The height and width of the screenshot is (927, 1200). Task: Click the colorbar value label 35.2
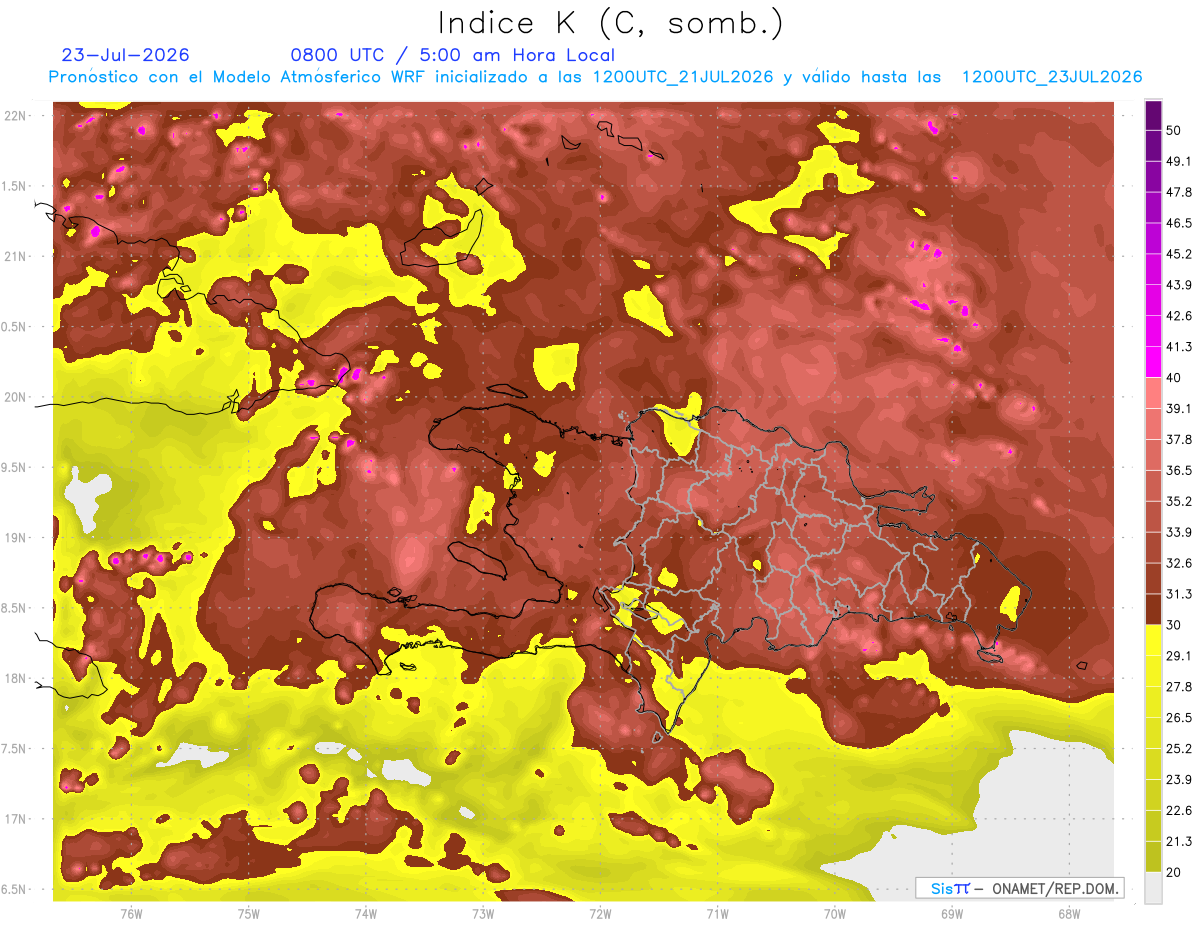[x=1179, y=501]
